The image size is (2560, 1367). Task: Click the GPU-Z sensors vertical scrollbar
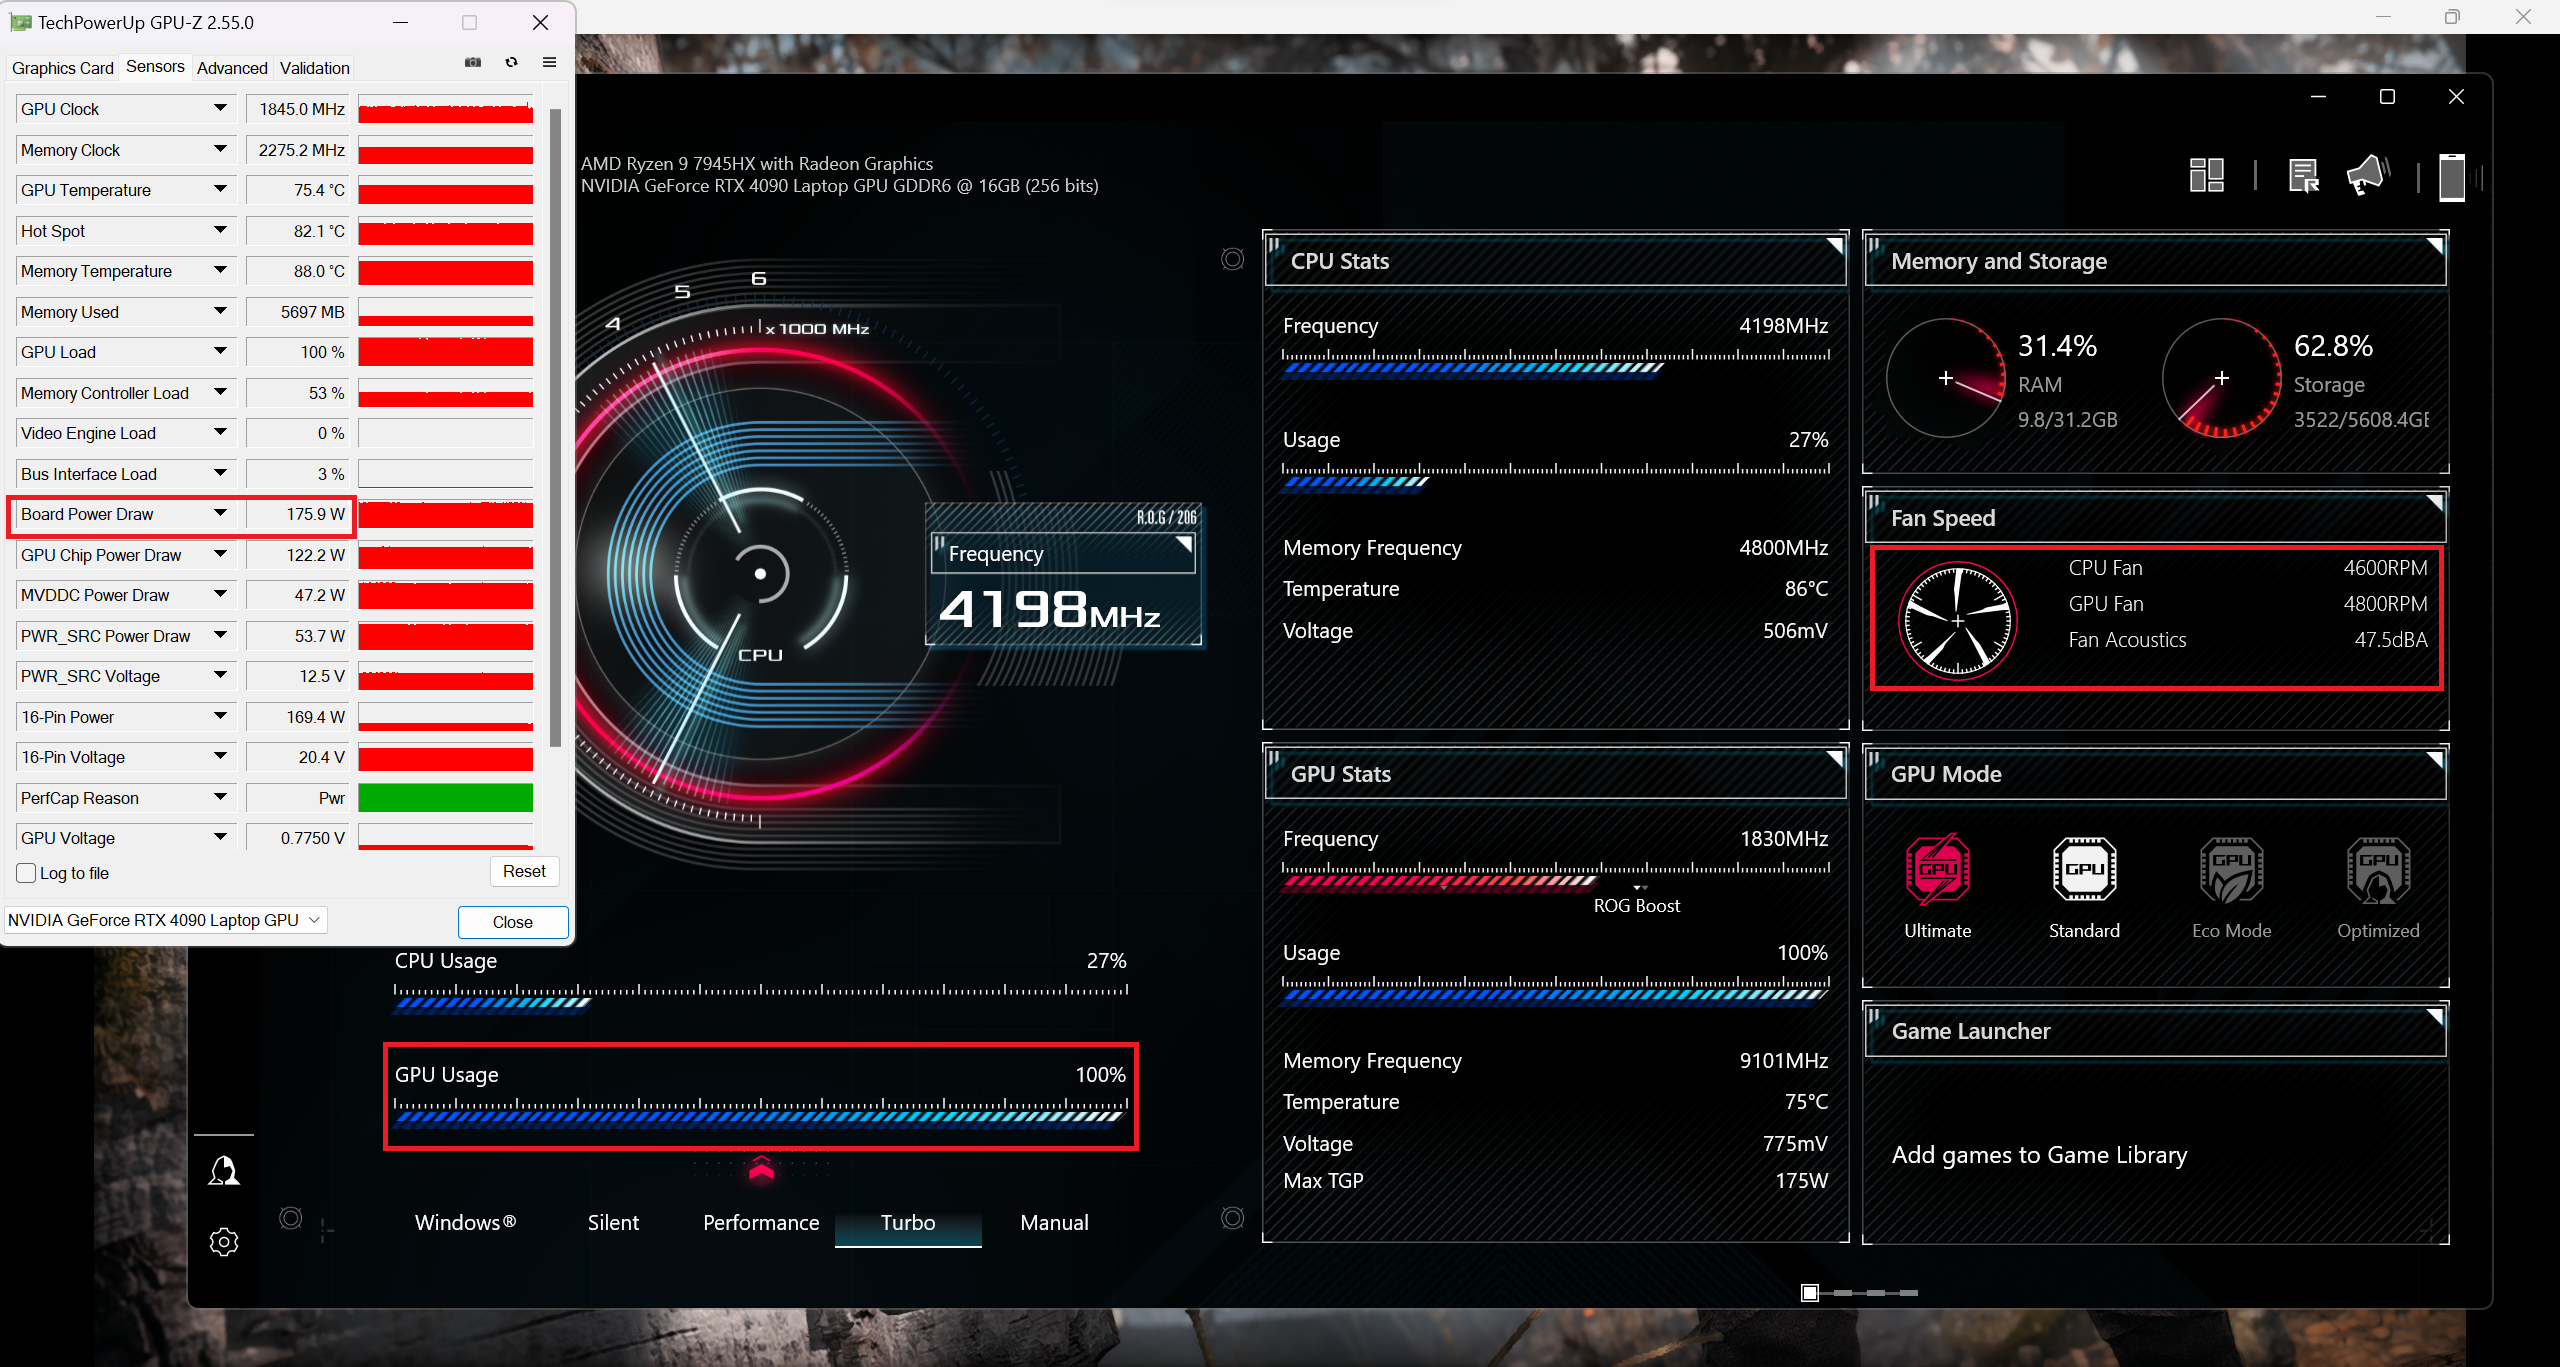(x=555, y=428)
